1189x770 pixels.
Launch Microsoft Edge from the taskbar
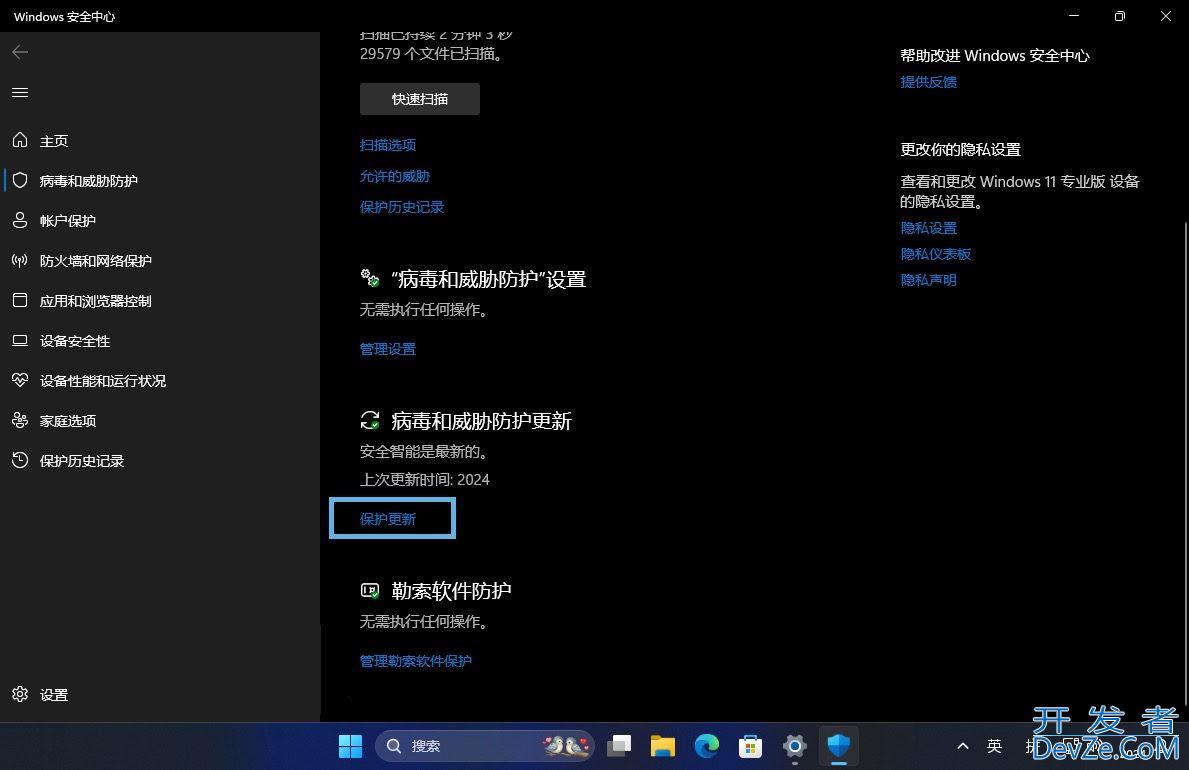[707, 746]
